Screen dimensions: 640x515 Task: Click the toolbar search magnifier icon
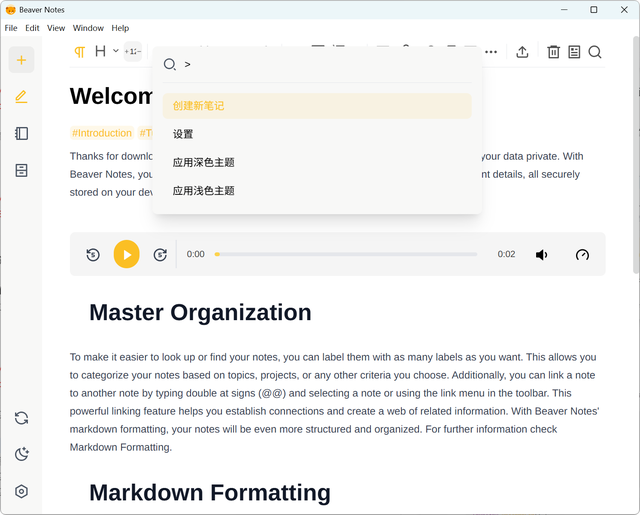[x=595, y=52]
